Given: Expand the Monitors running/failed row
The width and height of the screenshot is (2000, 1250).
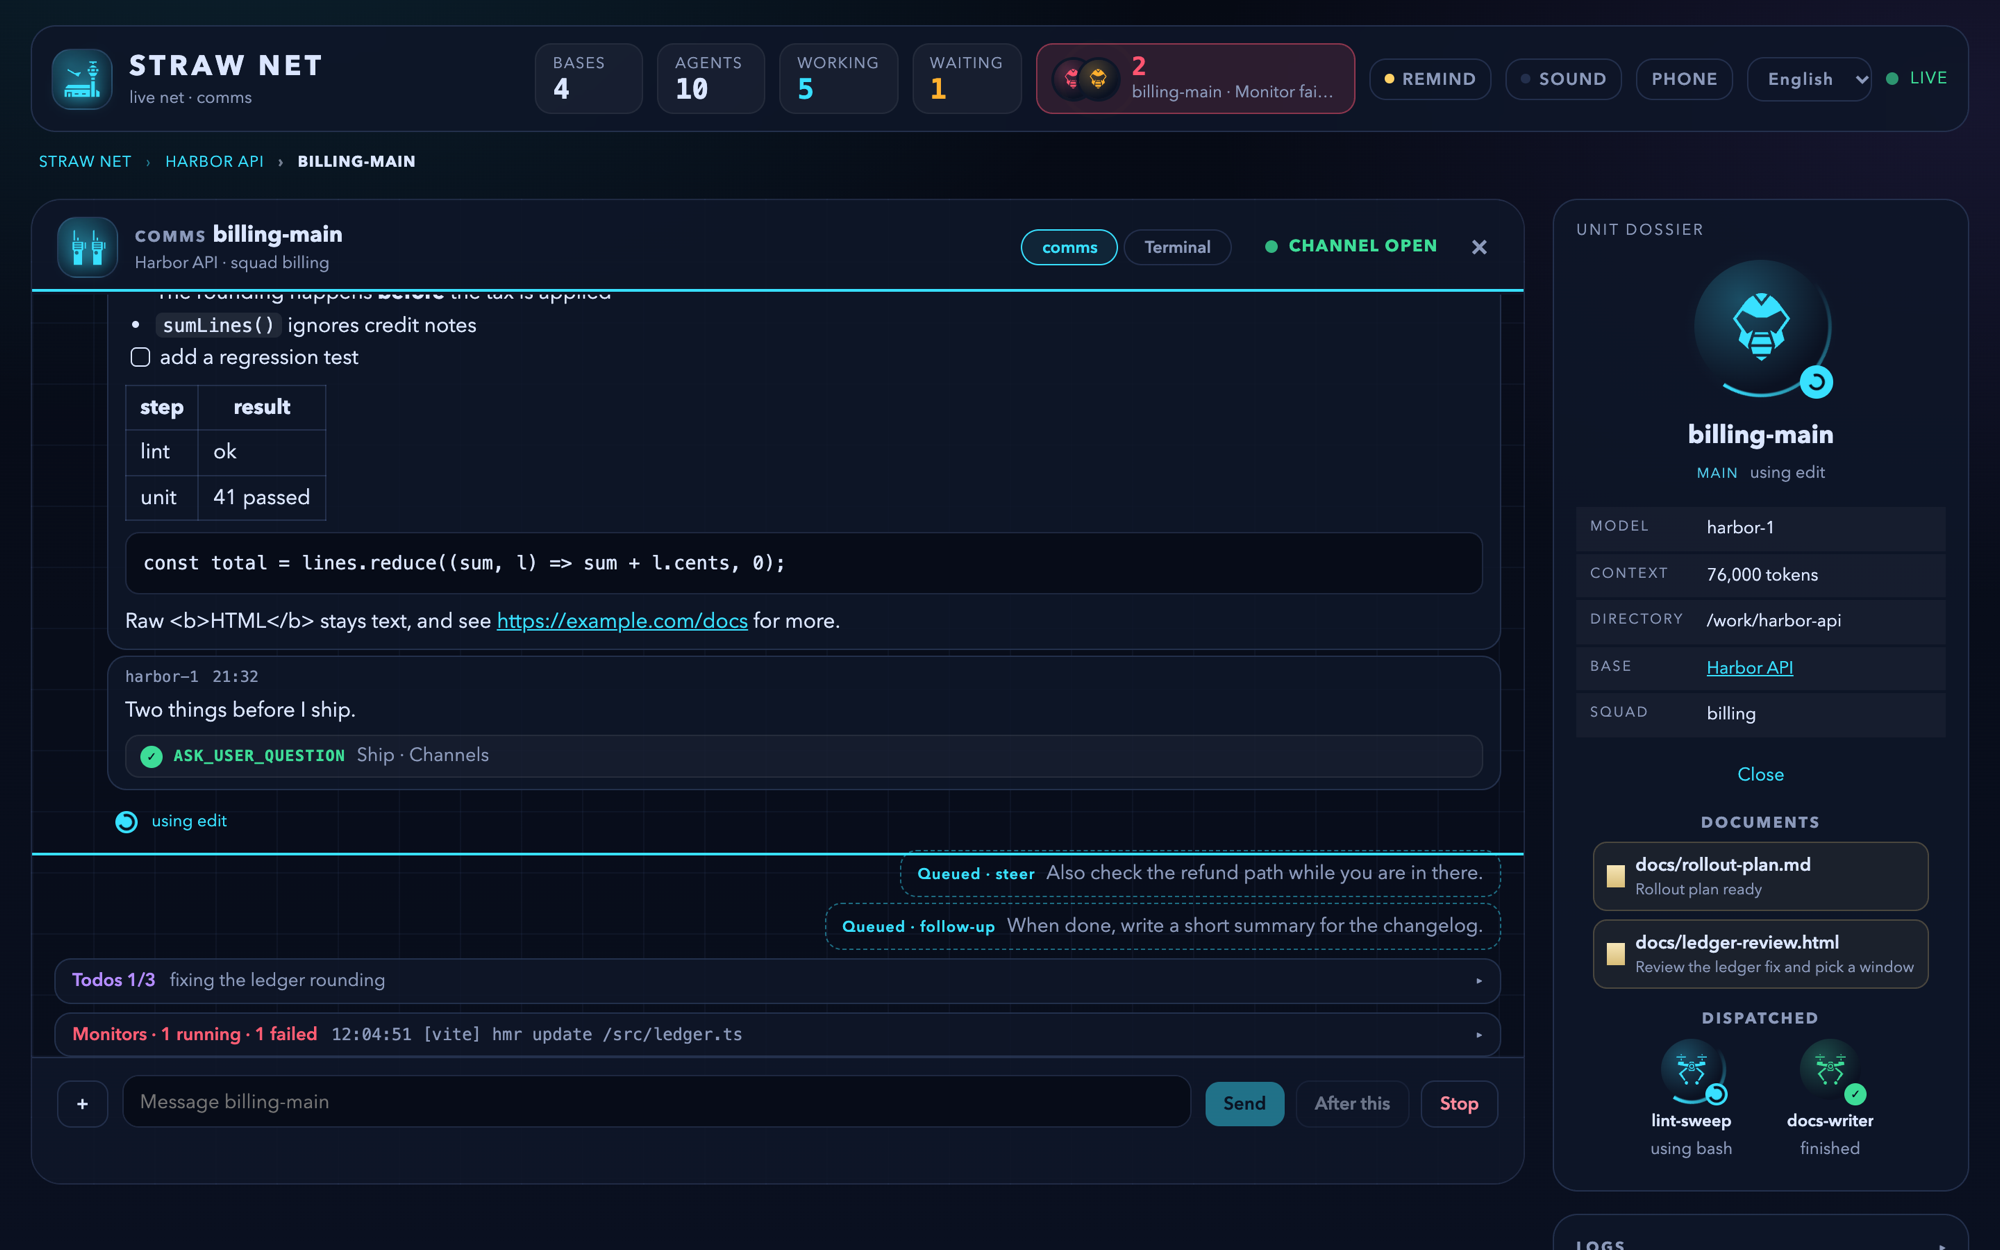Looking at the screenshot, I should [x=777, y=1035].
